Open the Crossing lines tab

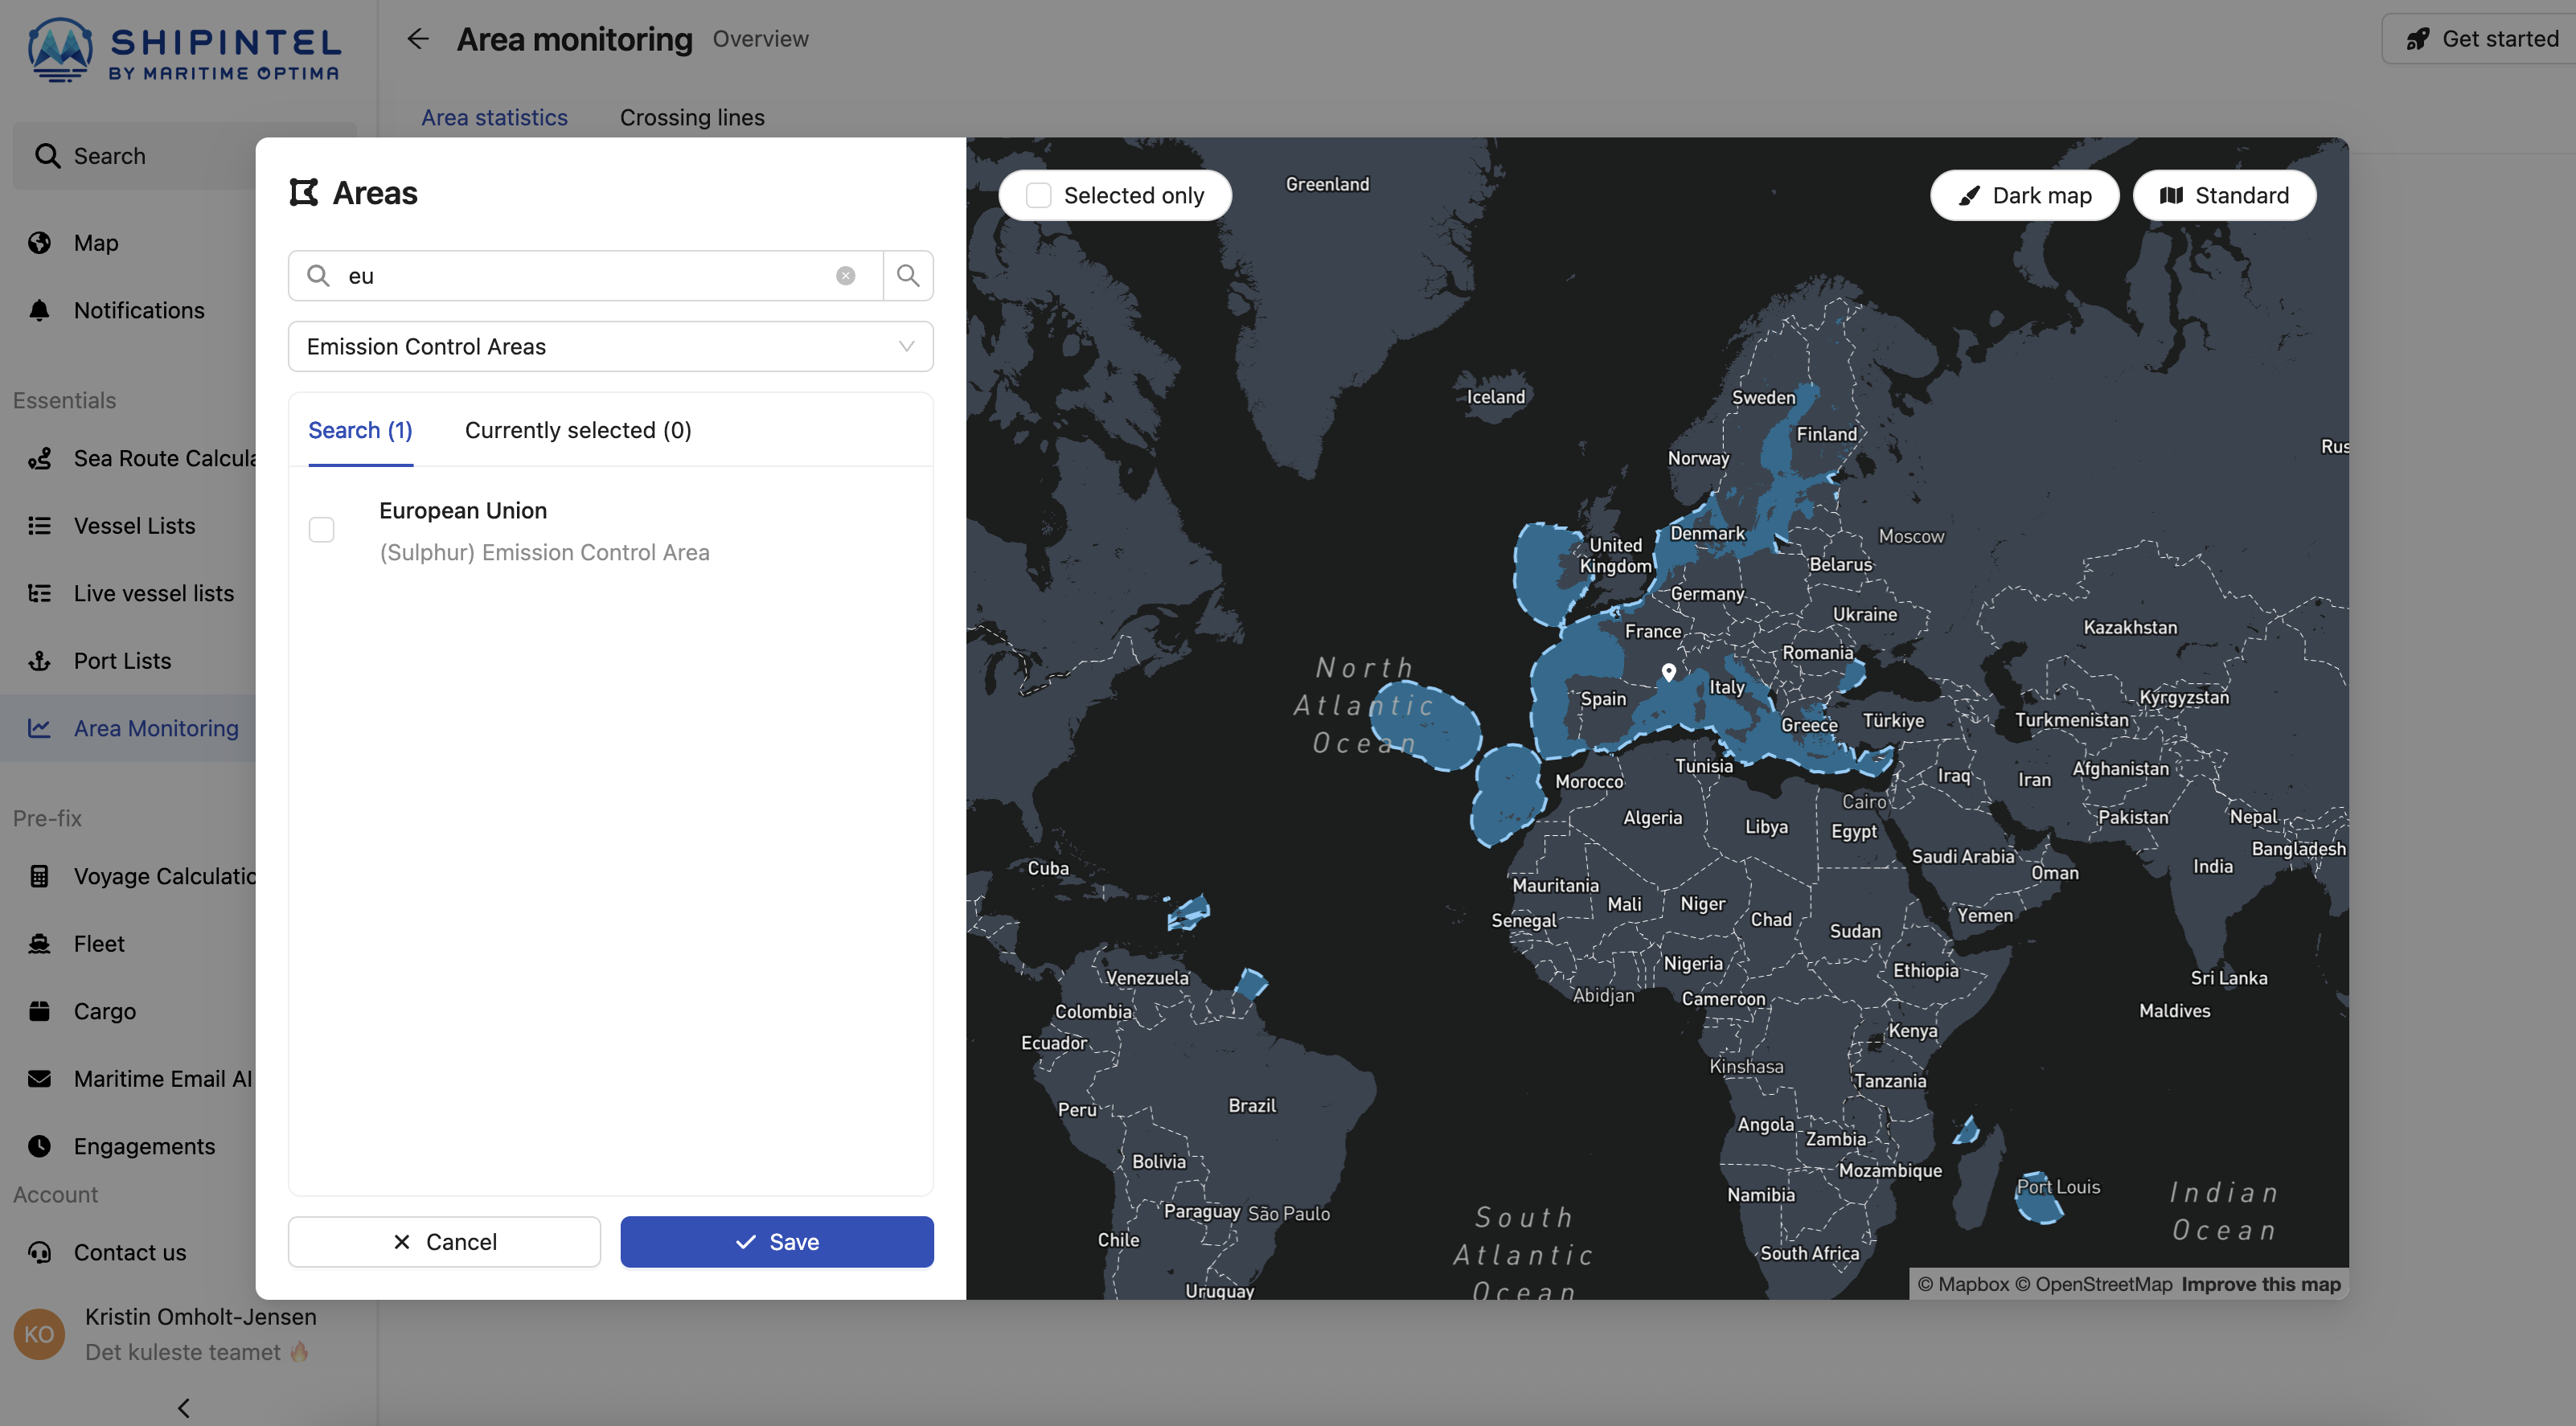click(x=691, y=117)
